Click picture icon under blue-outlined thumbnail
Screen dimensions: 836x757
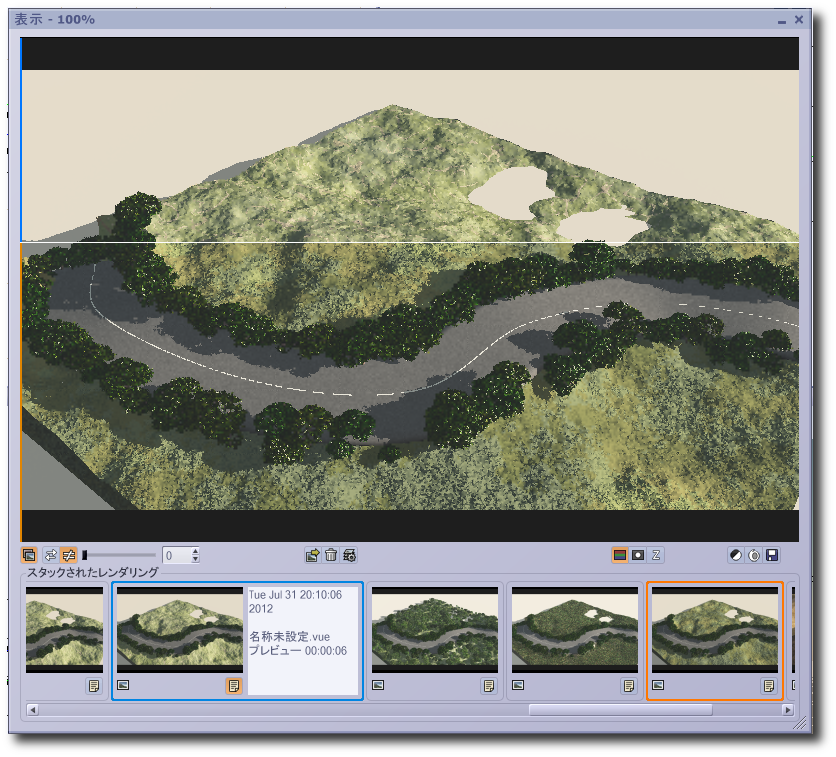coord(123,685)
